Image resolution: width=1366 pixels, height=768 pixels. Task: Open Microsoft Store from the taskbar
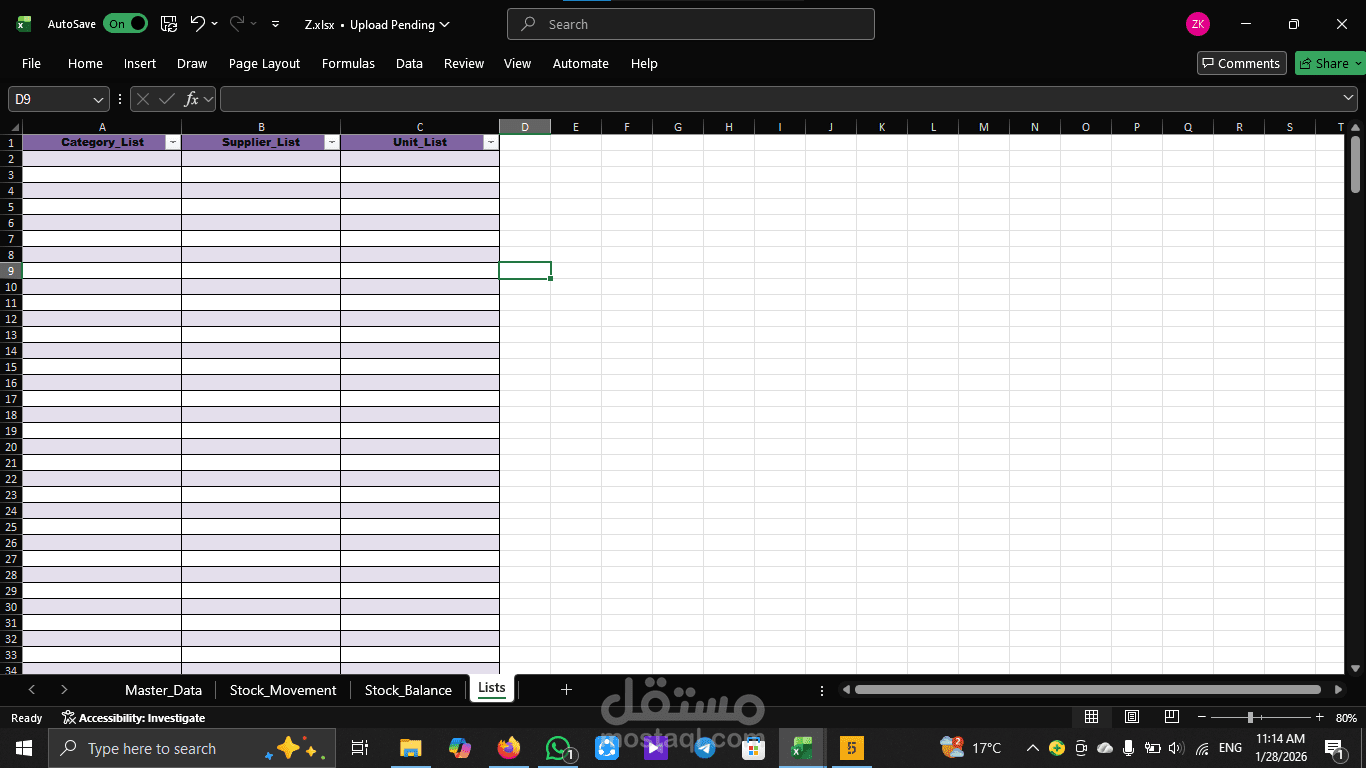(753, 748)
